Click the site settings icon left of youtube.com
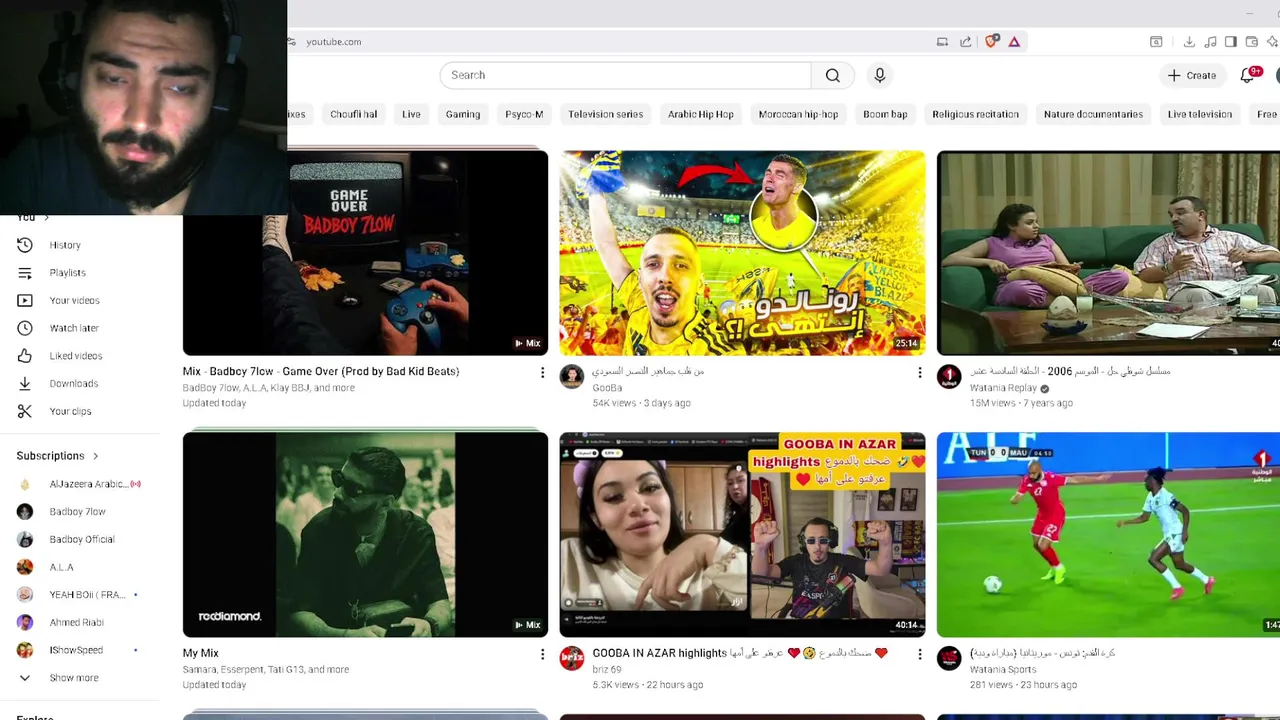The height and width of the screenshot is (720, 1280). tap(292, 42)
